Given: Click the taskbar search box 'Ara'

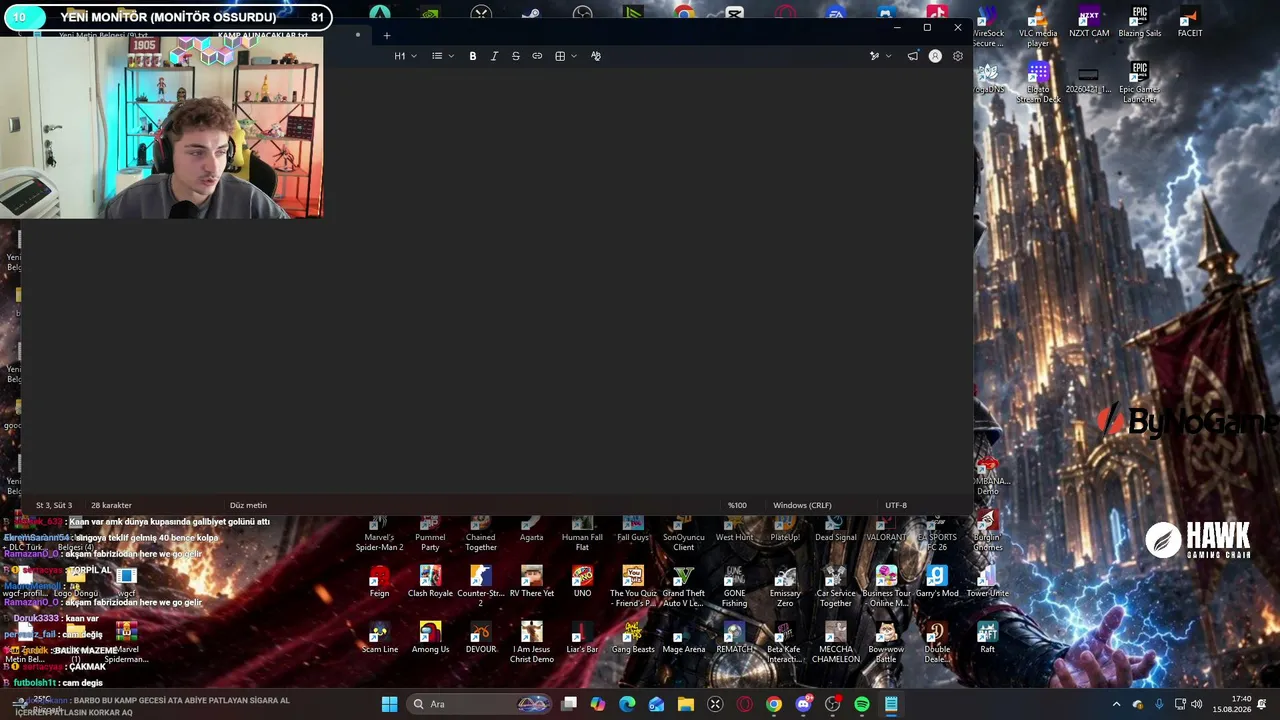Looking at the screenshot, I should (x=479, y=704).
